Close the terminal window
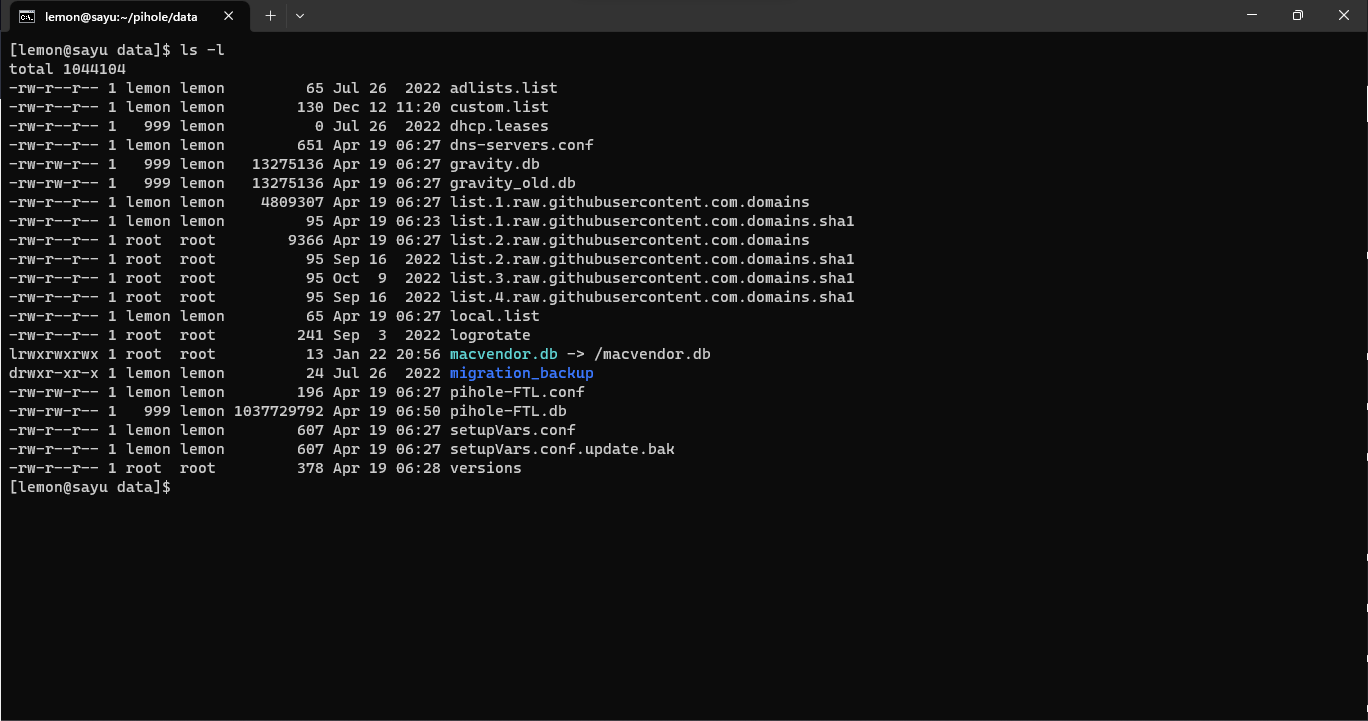This screenshot has height=721, width=1368. [x=1343, y=15]
